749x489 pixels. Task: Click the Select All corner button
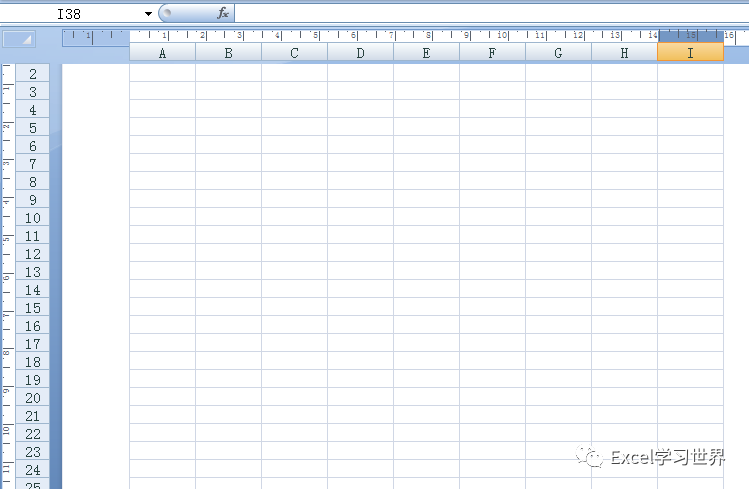point(20,39)
